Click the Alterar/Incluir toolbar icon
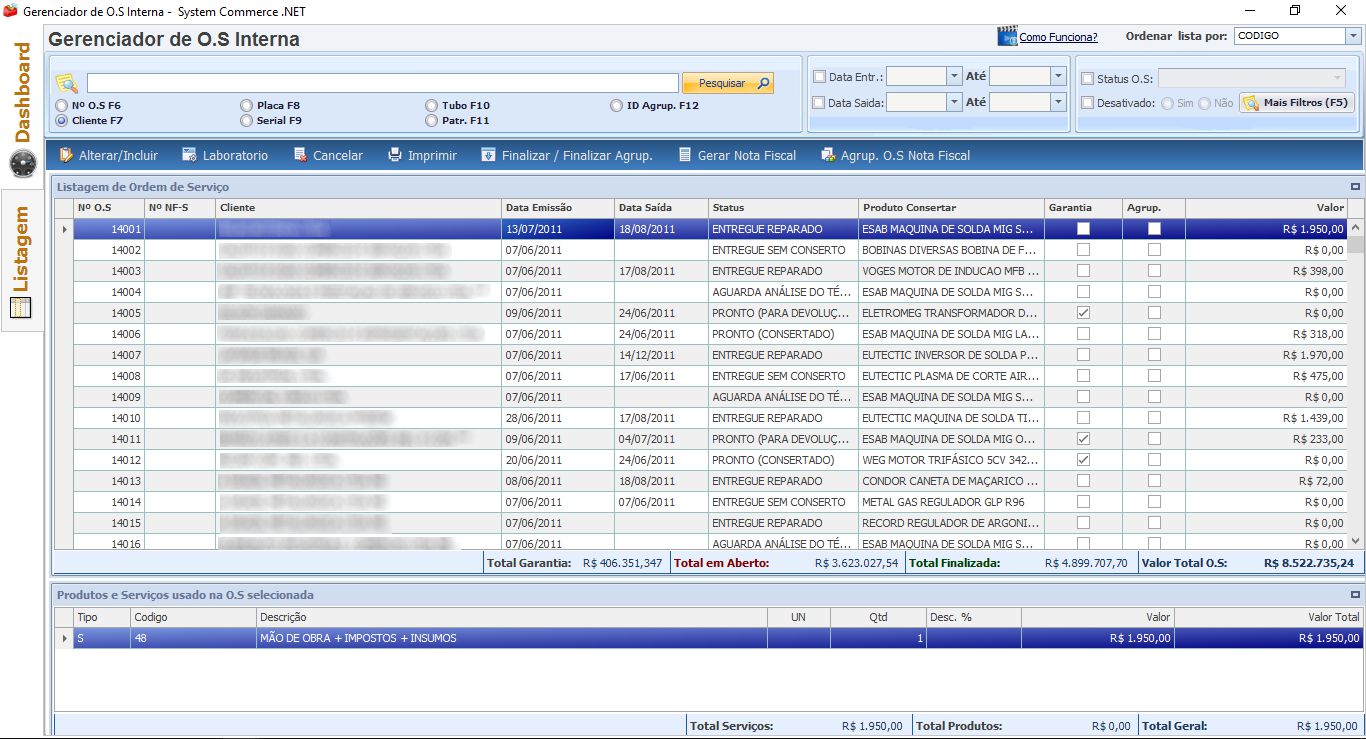This screenshot has height=739, width=1366. coord(66,155)
